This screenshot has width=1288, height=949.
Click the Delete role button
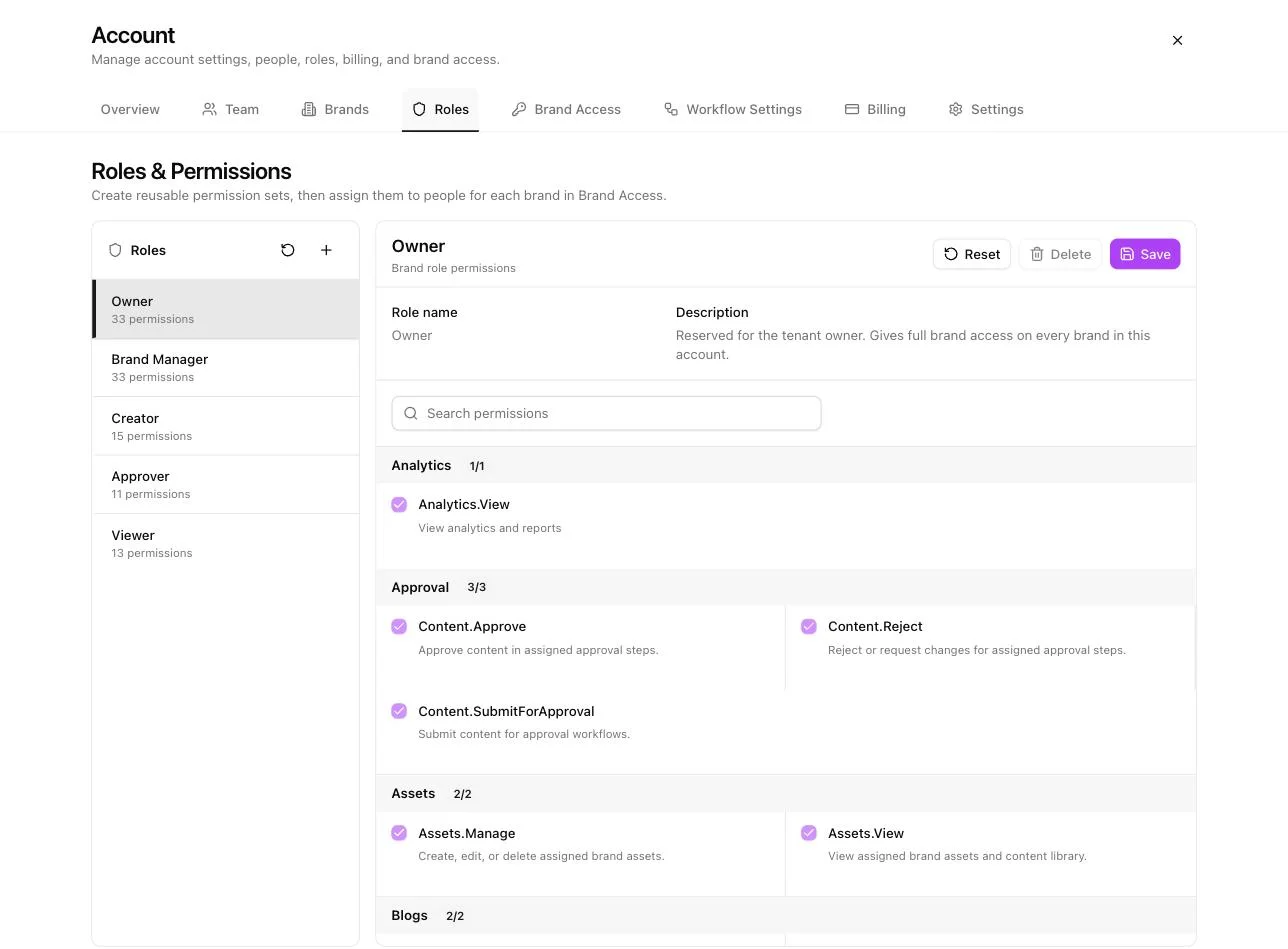pos(1060,254)
